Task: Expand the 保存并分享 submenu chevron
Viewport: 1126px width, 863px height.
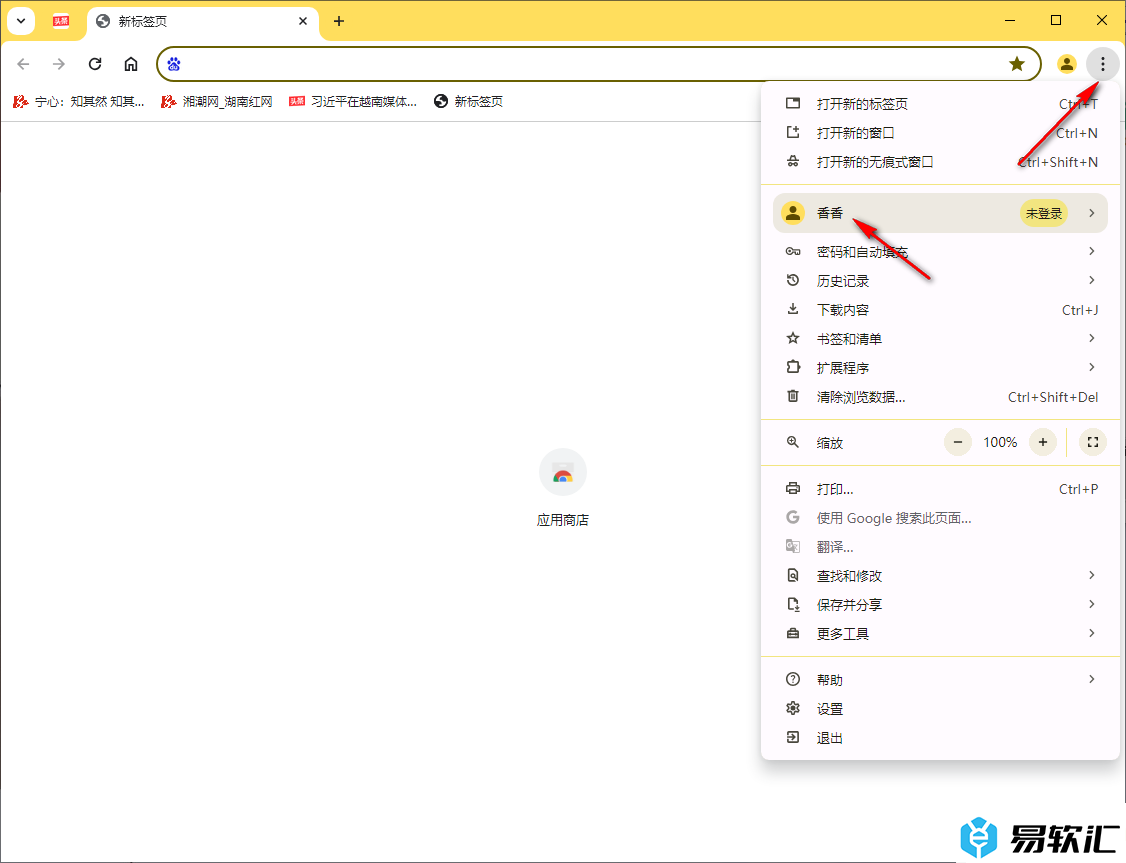Action: (x=1092, y=605)
